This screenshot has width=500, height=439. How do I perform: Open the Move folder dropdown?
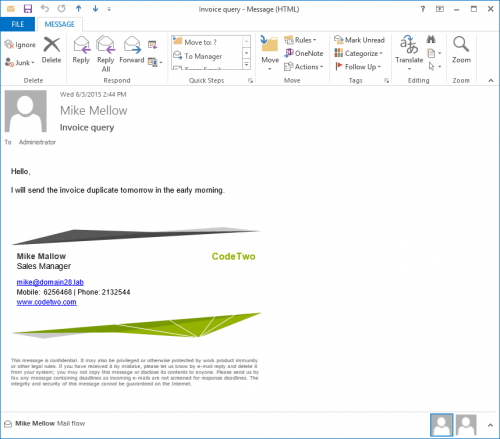click(270, 53)
